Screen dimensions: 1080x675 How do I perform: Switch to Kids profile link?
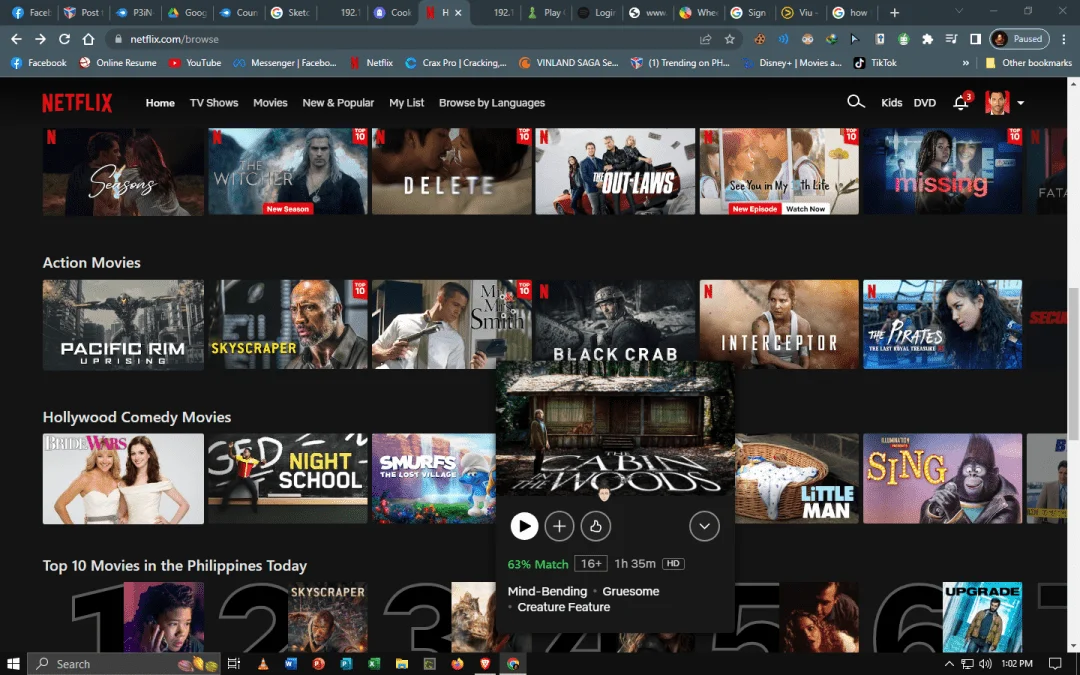(891, 103)
